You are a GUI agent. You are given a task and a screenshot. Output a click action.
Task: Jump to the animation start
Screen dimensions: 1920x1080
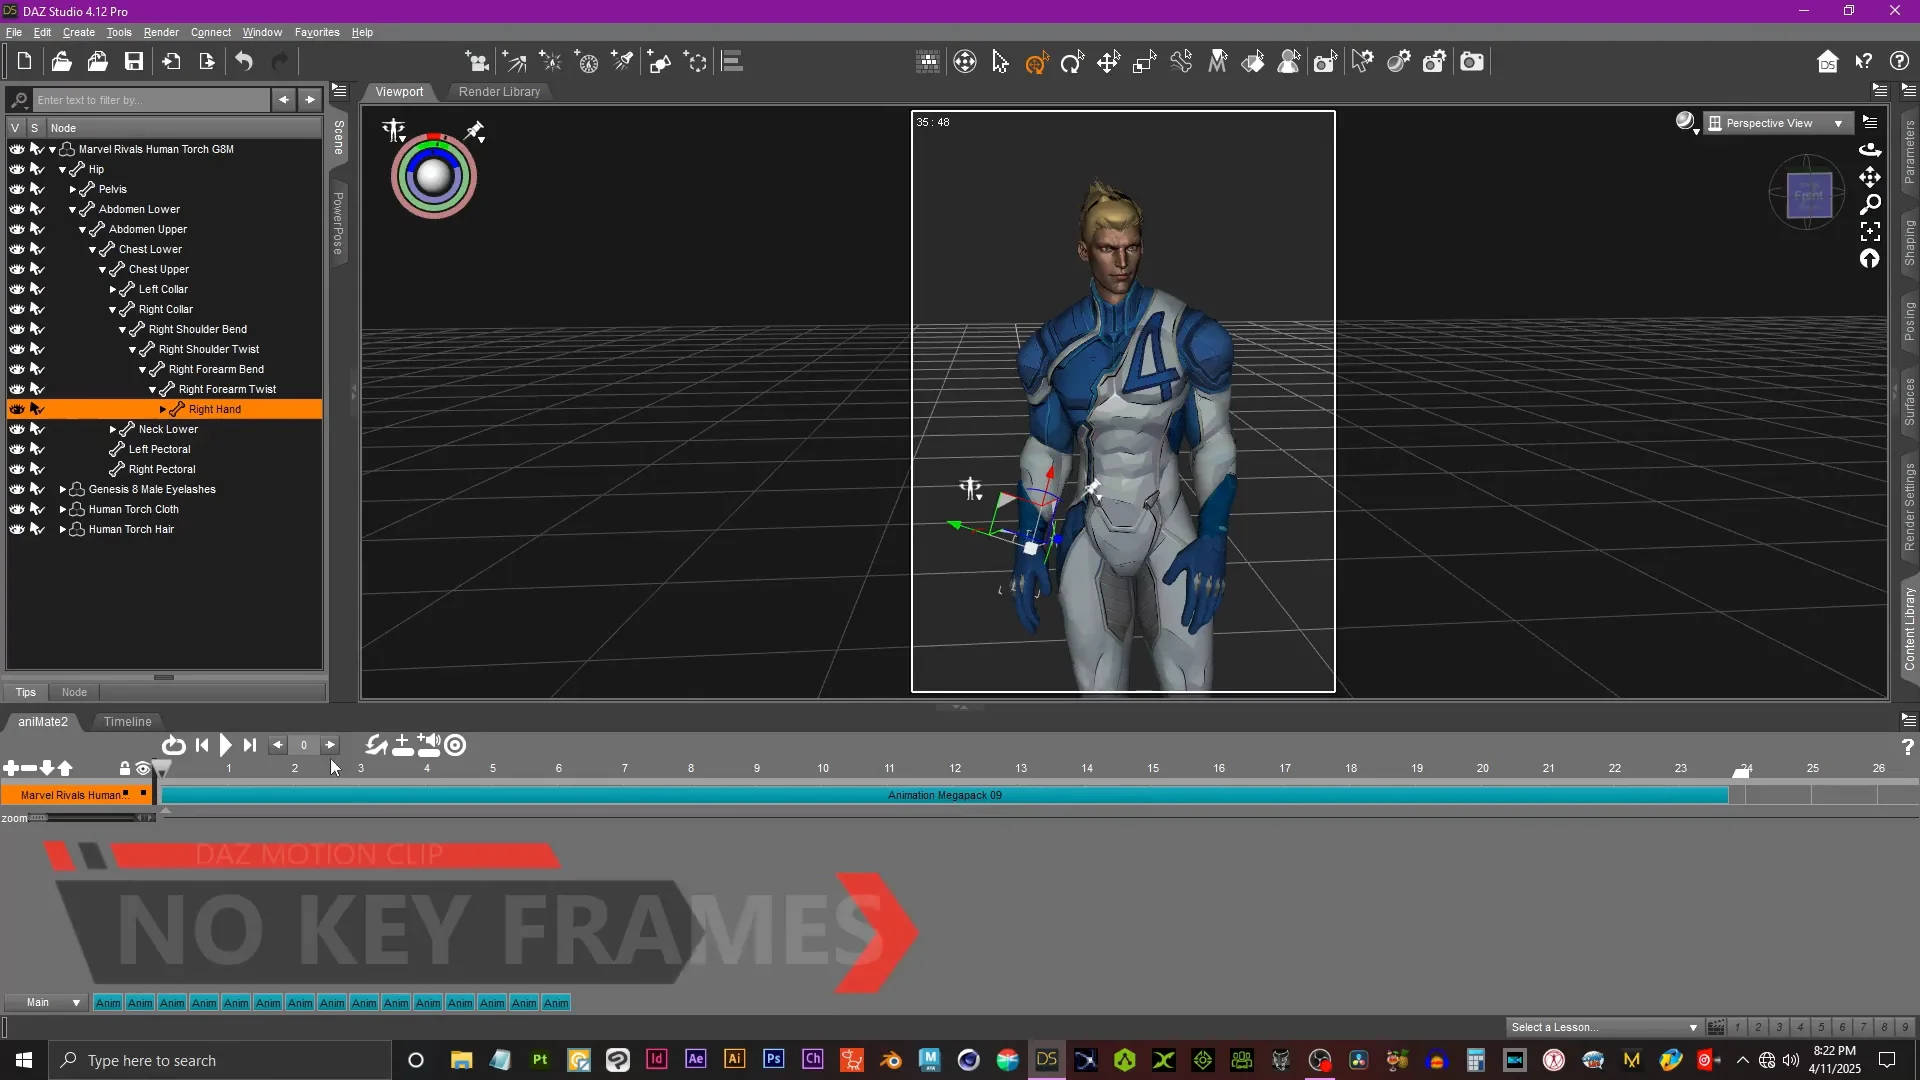pos(202,745)
